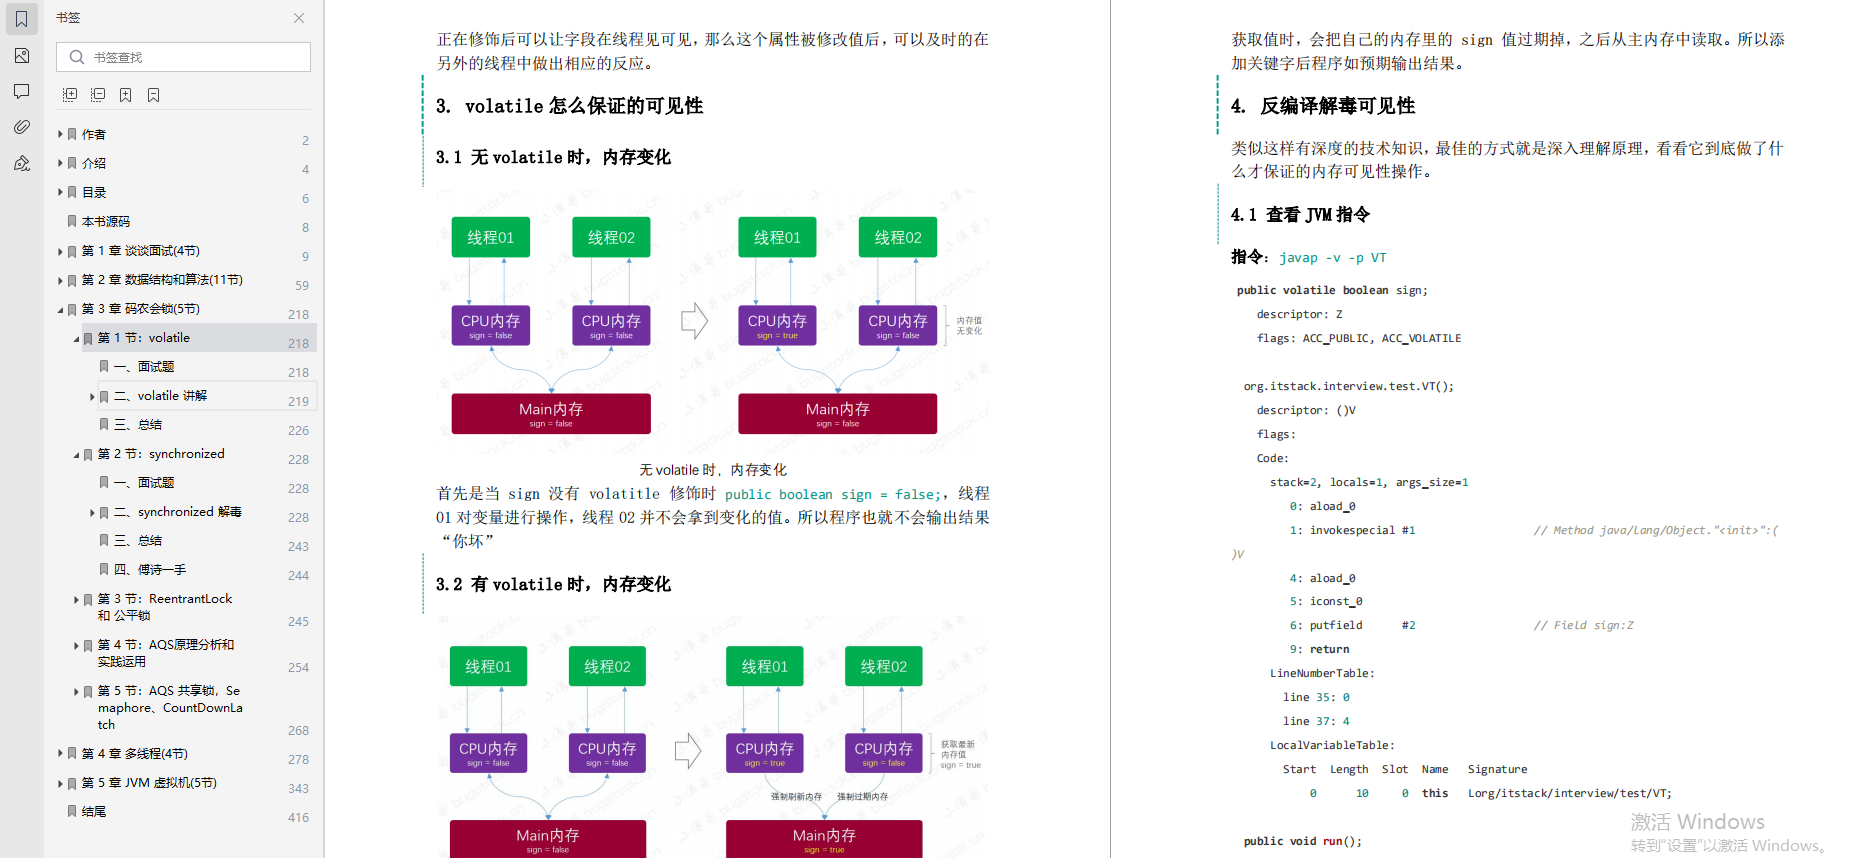Image resolution: width=1862 pixels, height=858 pixels.
Task: Go to bookmark 第 4 章 多线程(4节)
Action: tap(134, 753)
